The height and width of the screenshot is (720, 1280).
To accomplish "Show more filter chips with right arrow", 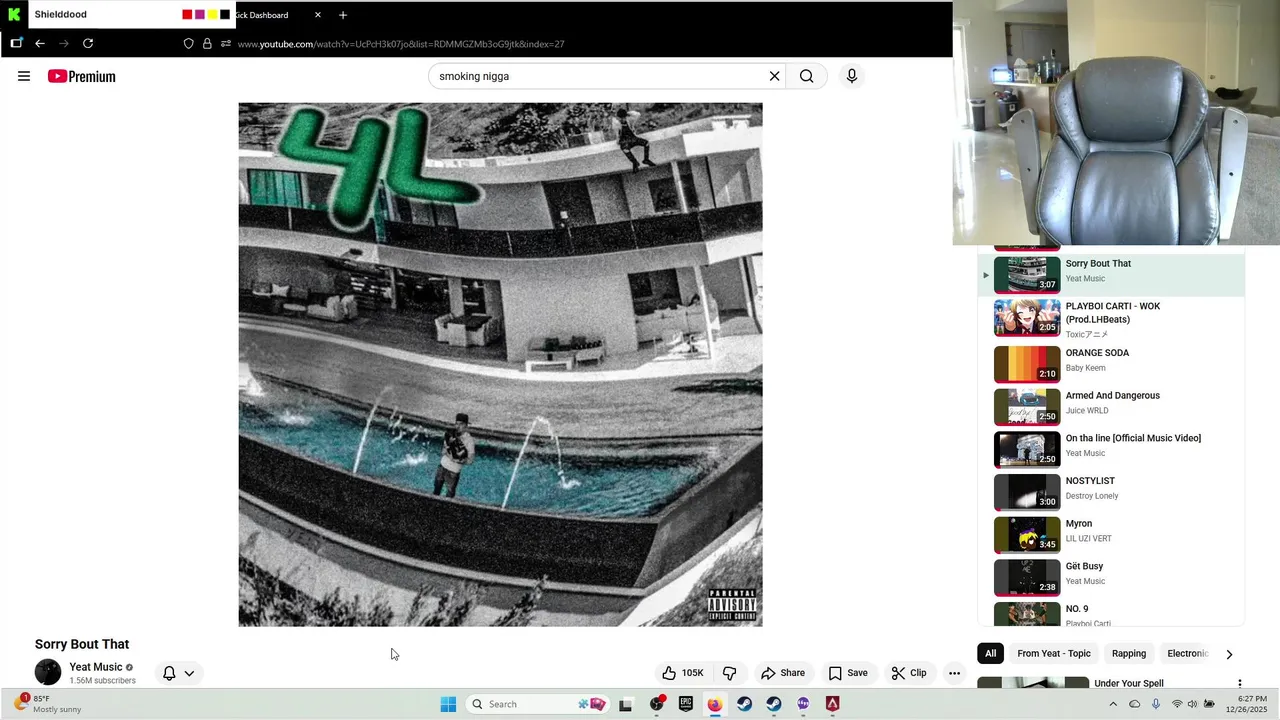I will [x=1229, y=654].
